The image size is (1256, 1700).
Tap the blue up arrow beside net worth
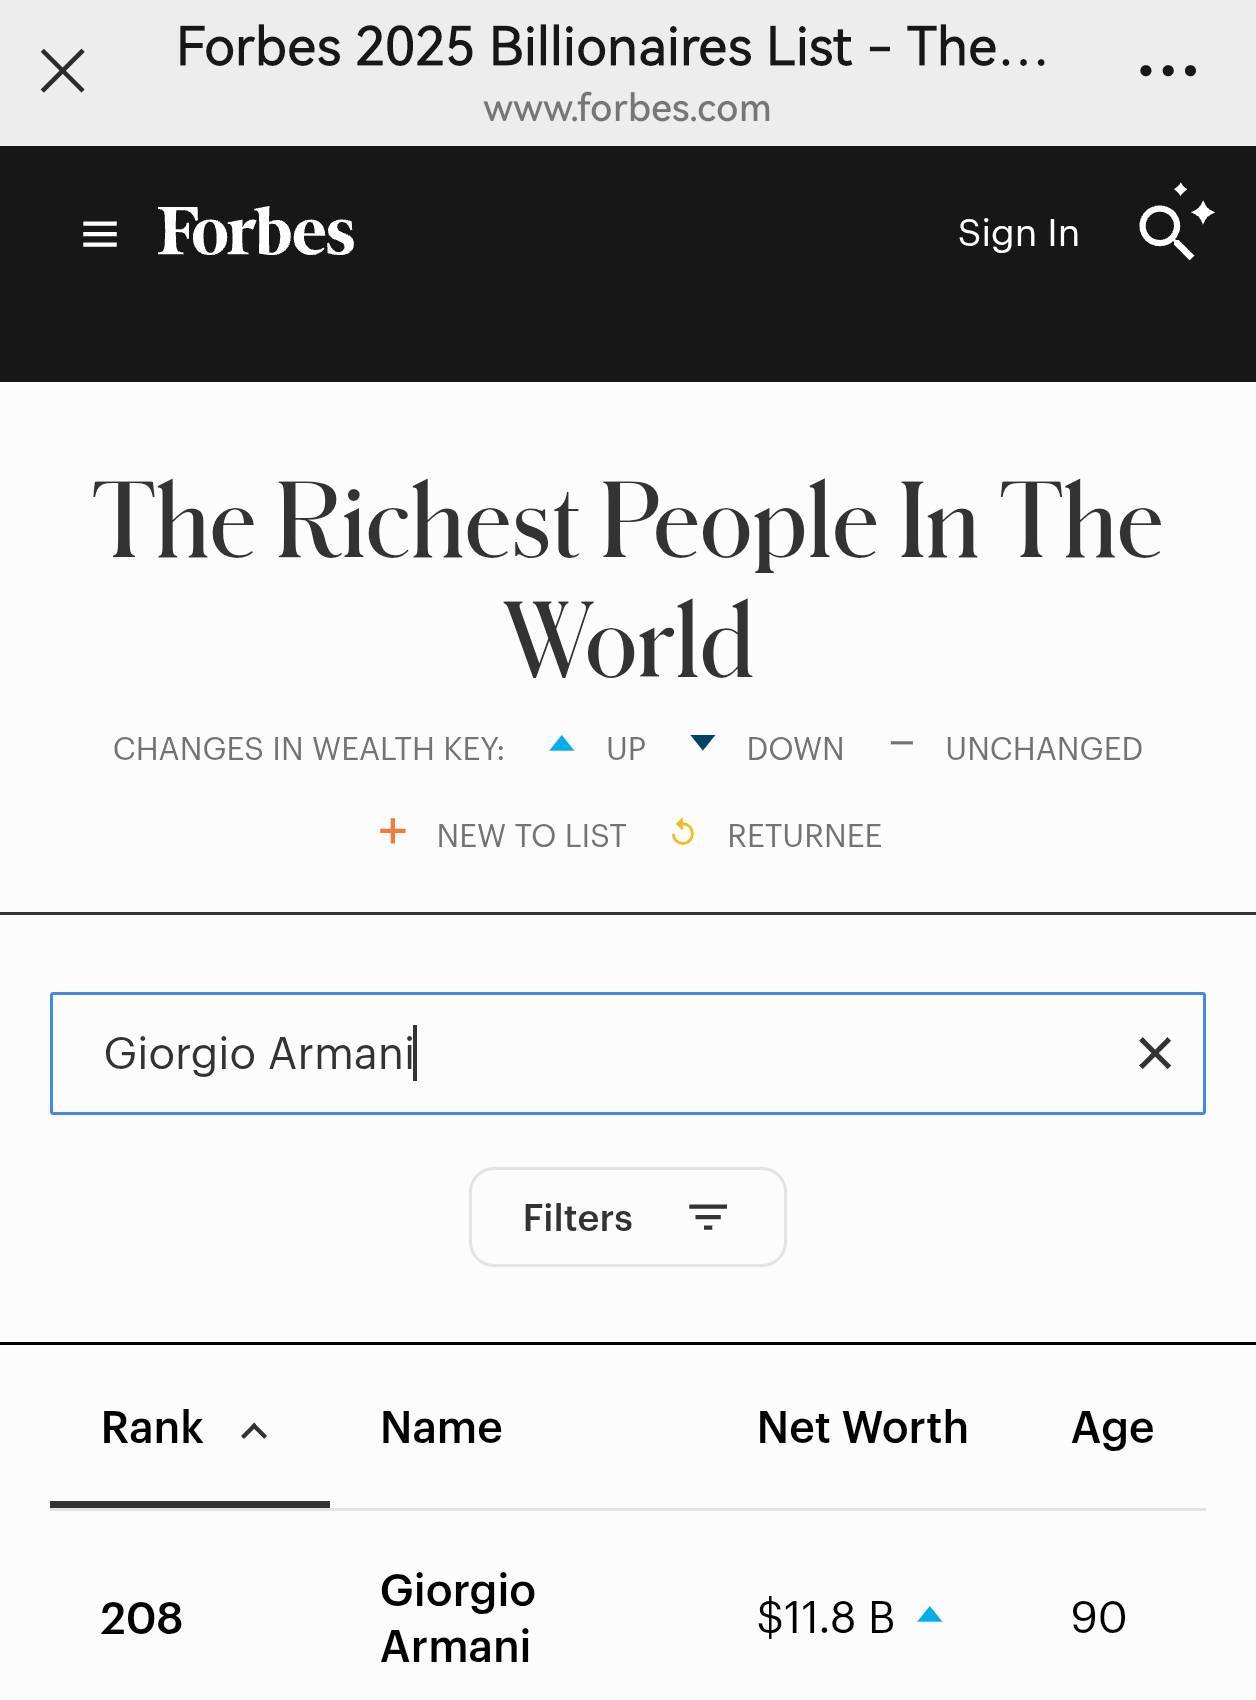coord(930,1615)
